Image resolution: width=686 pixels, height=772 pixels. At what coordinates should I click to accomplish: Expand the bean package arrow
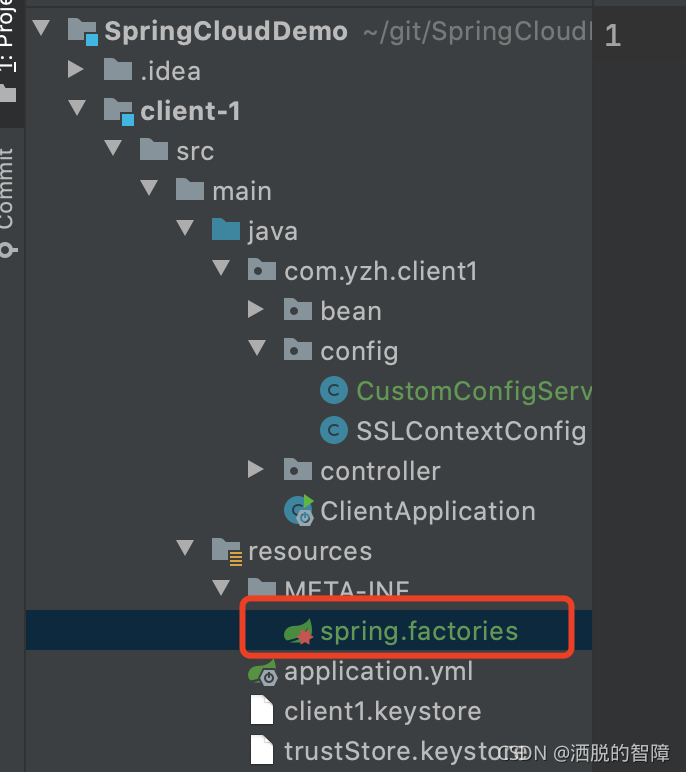tap(256, 309)
